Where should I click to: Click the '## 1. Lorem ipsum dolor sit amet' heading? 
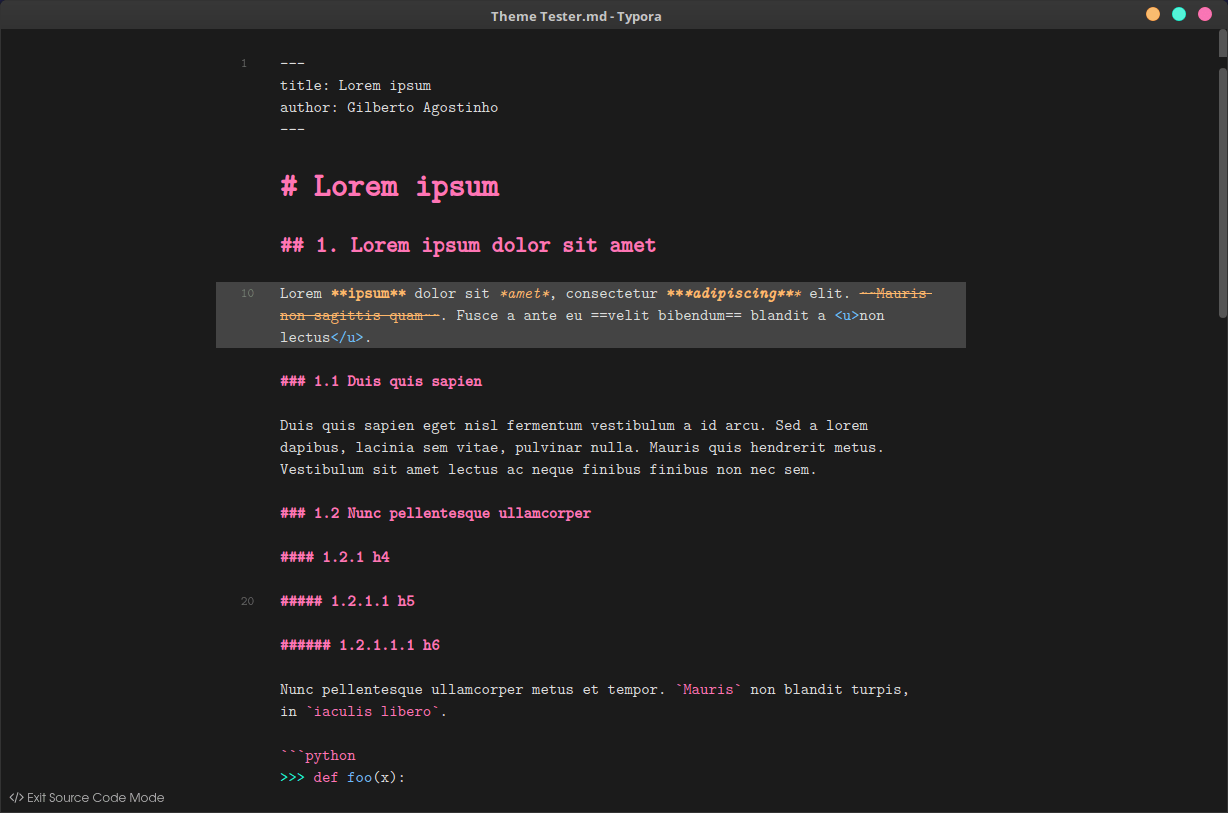click(x=468, y=245)
